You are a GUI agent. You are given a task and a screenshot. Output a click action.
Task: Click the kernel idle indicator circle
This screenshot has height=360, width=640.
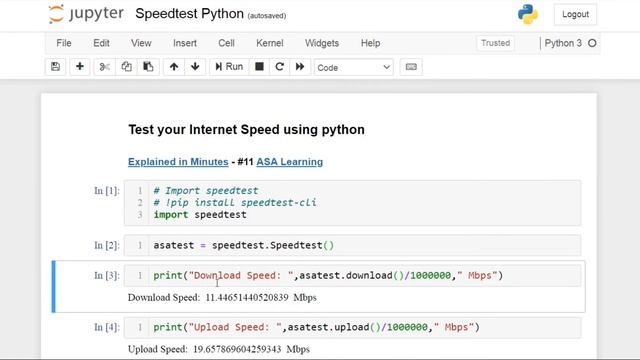click(x=592, y=43)
